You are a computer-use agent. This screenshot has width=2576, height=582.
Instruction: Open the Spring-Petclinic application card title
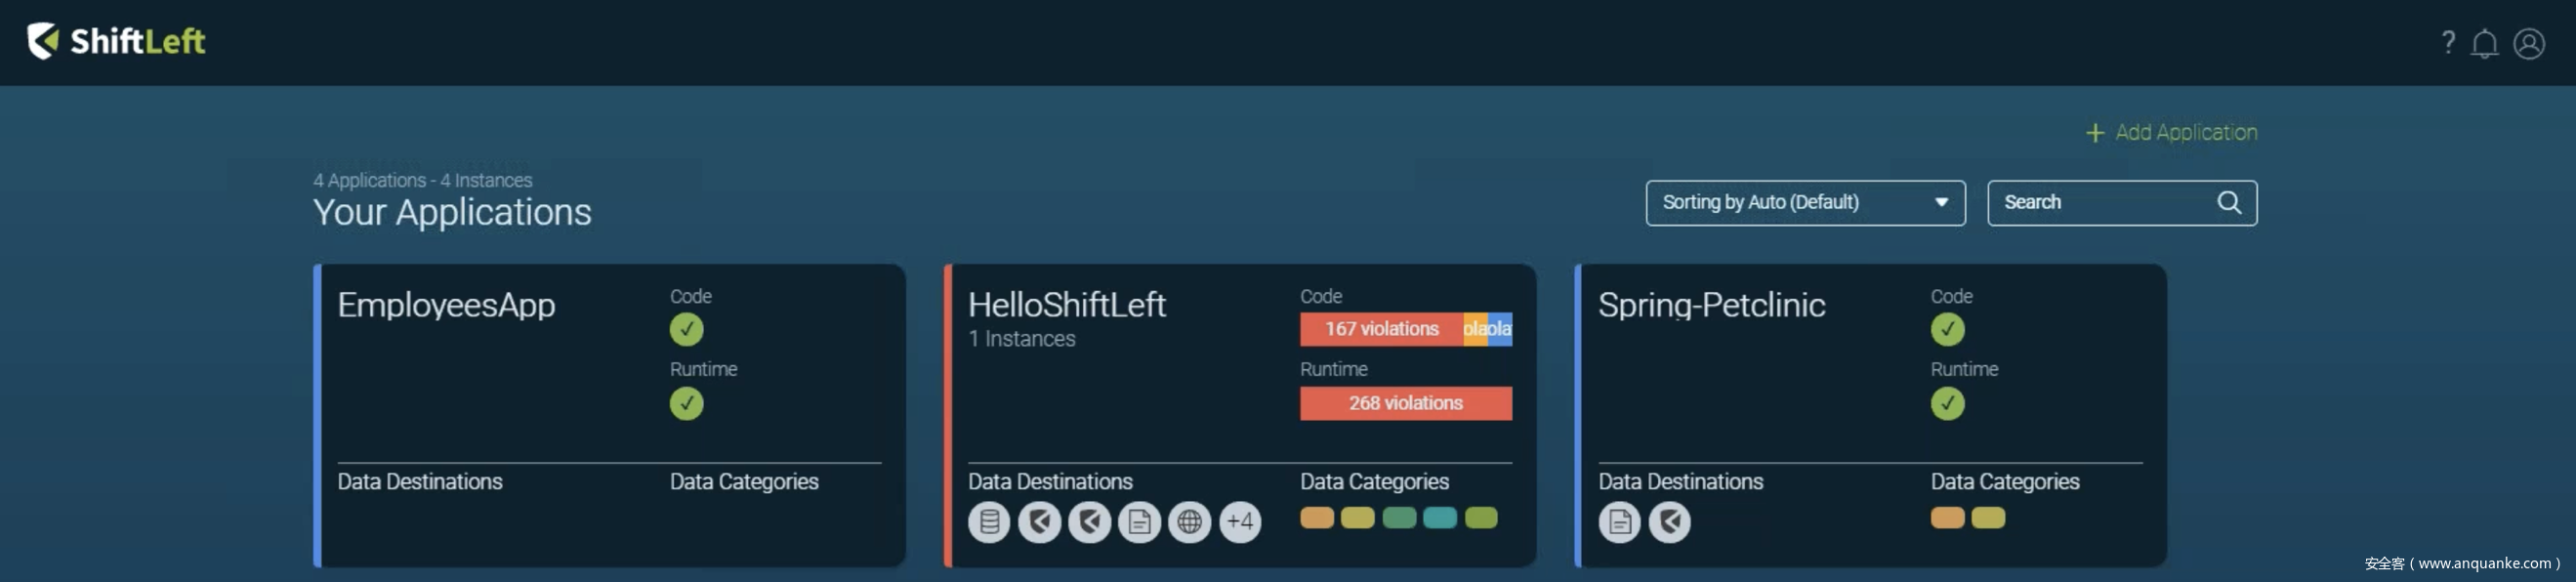1711,305
